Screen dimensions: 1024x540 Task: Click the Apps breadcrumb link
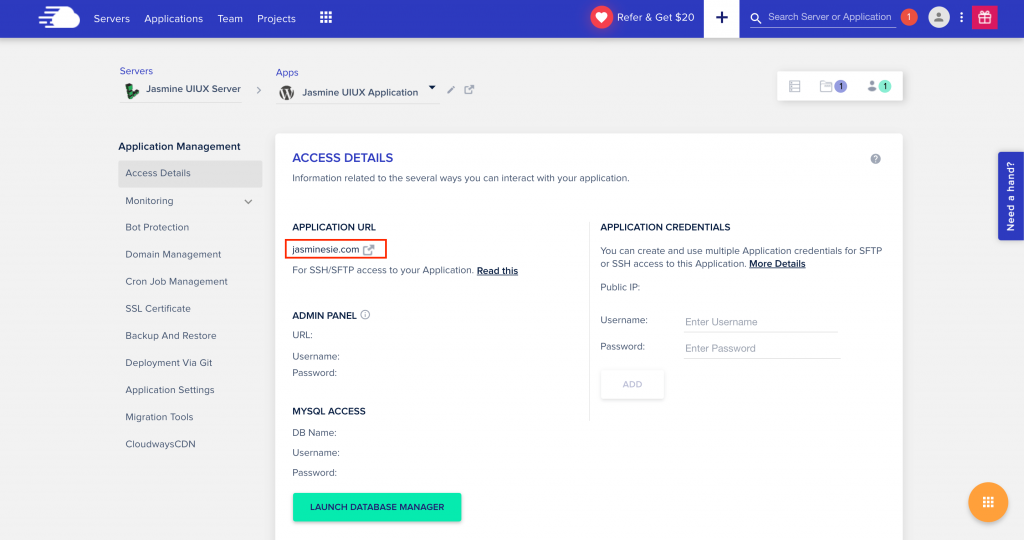[287, 72]
